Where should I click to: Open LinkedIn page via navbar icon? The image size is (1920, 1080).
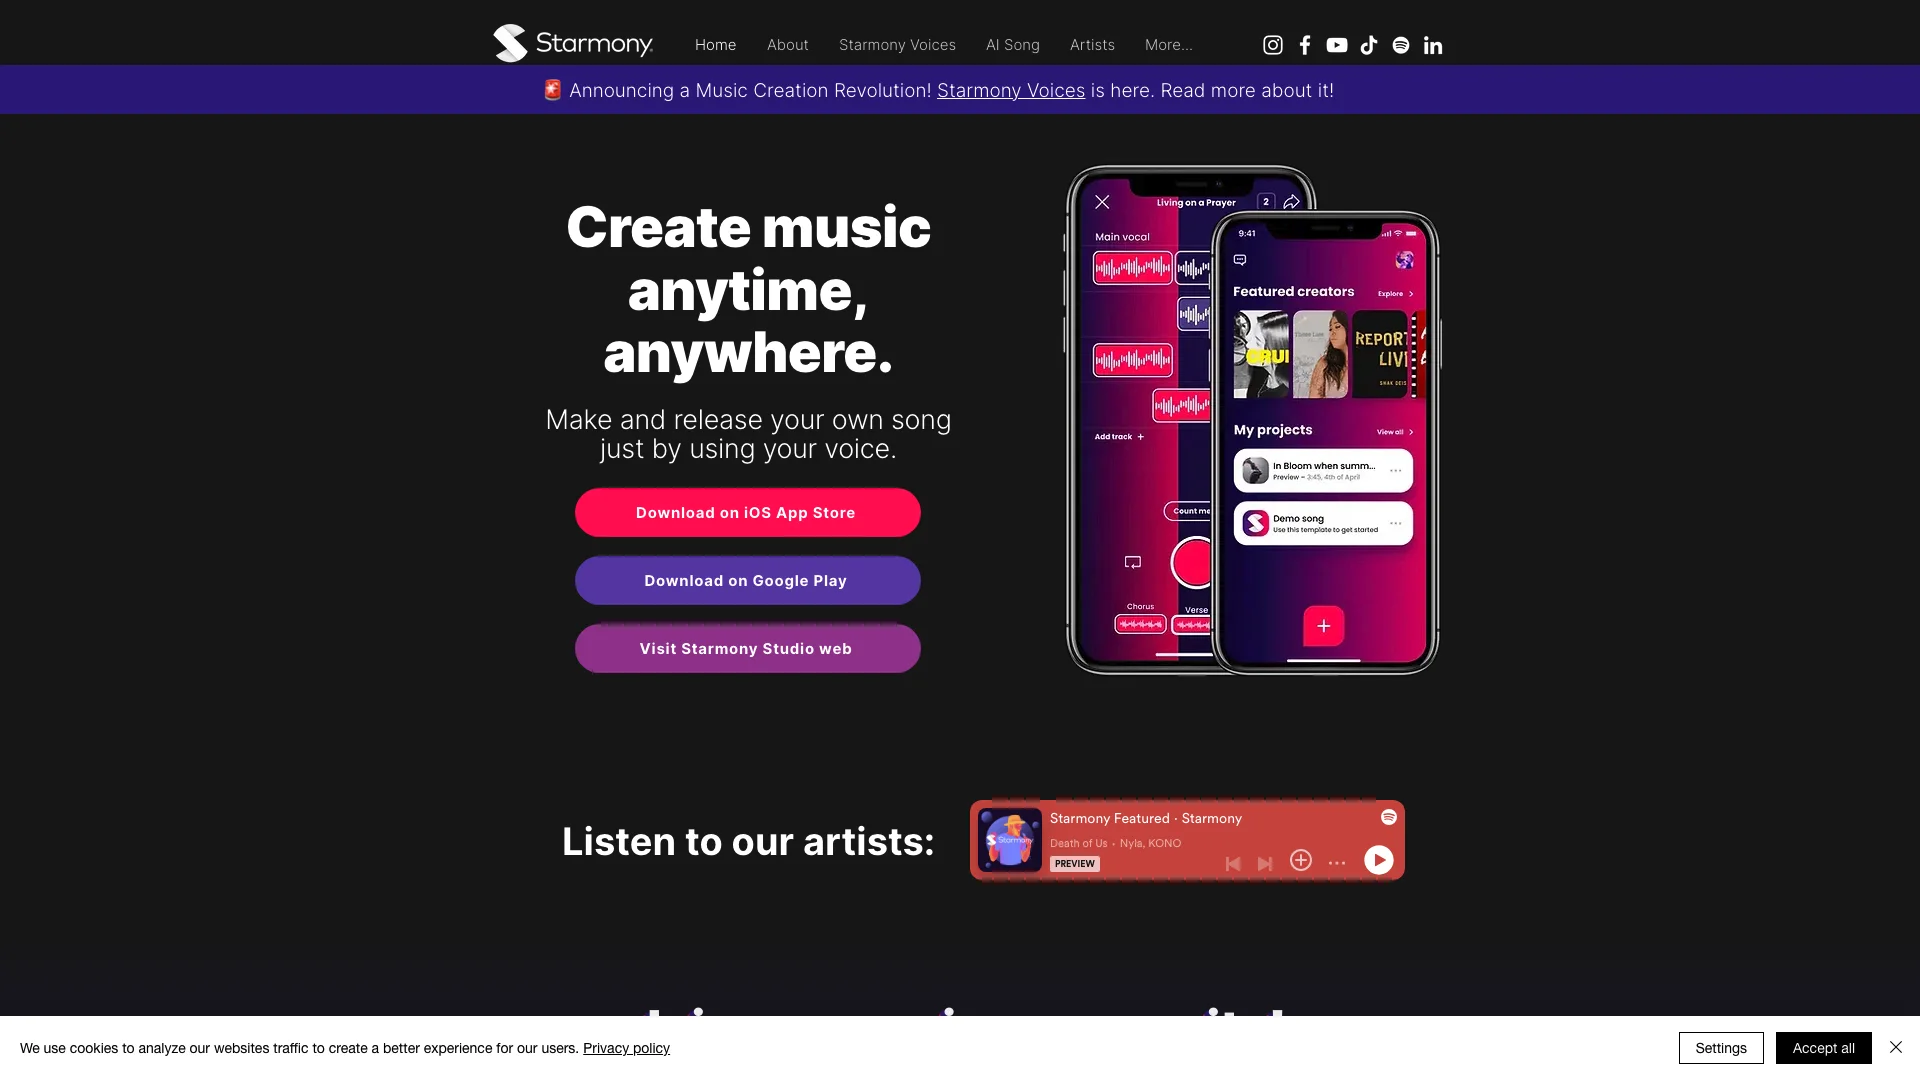(x=1432, y=45)
